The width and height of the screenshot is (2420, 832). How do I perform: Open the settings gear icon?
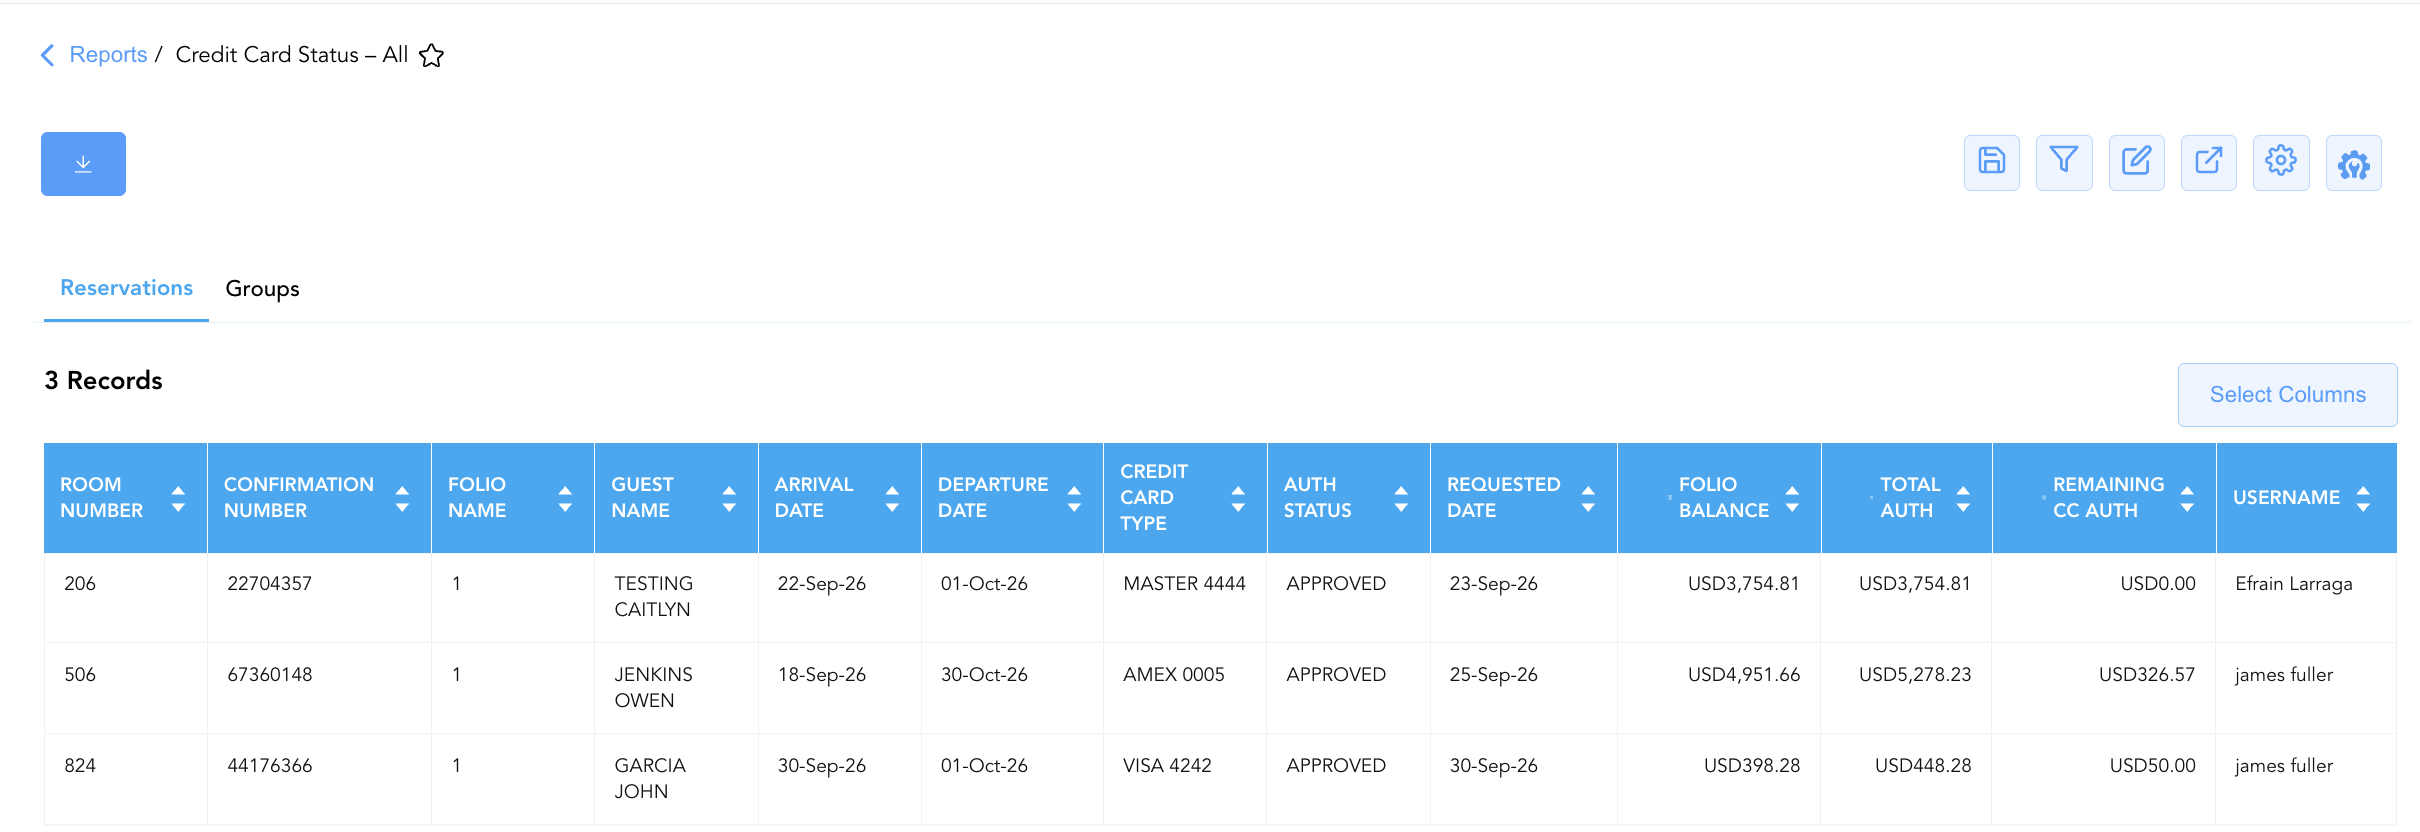click(2281, 162)
